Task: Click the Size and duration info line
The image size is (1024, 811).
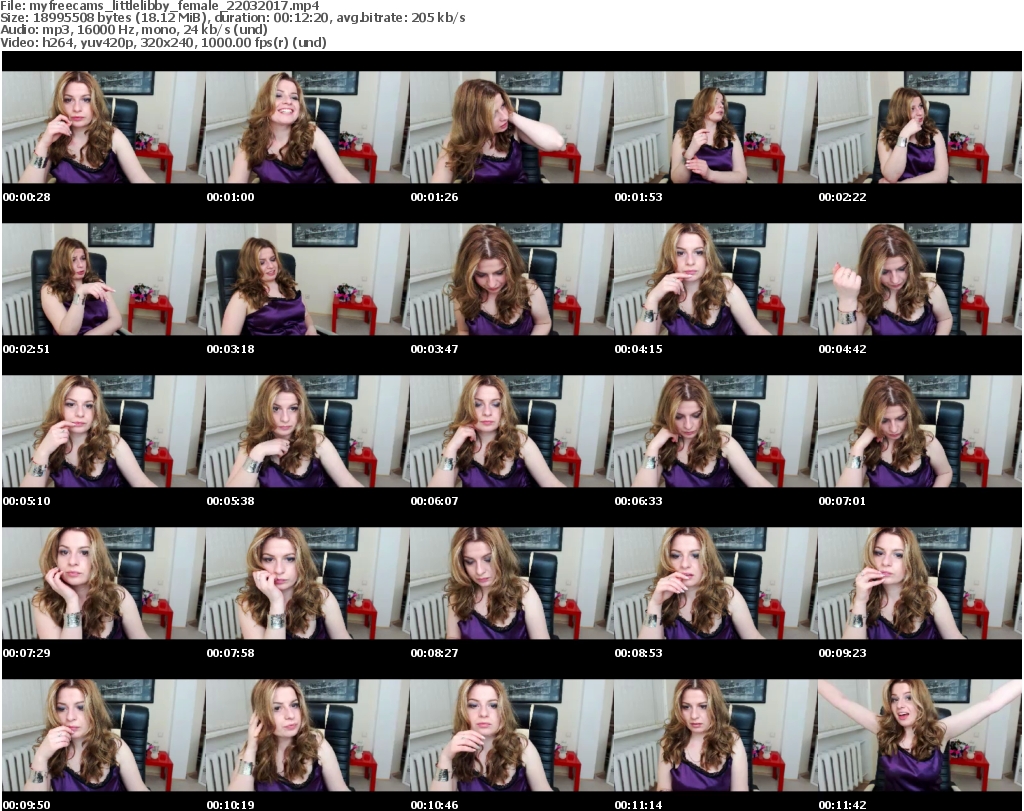Action: tap(233, 18)
